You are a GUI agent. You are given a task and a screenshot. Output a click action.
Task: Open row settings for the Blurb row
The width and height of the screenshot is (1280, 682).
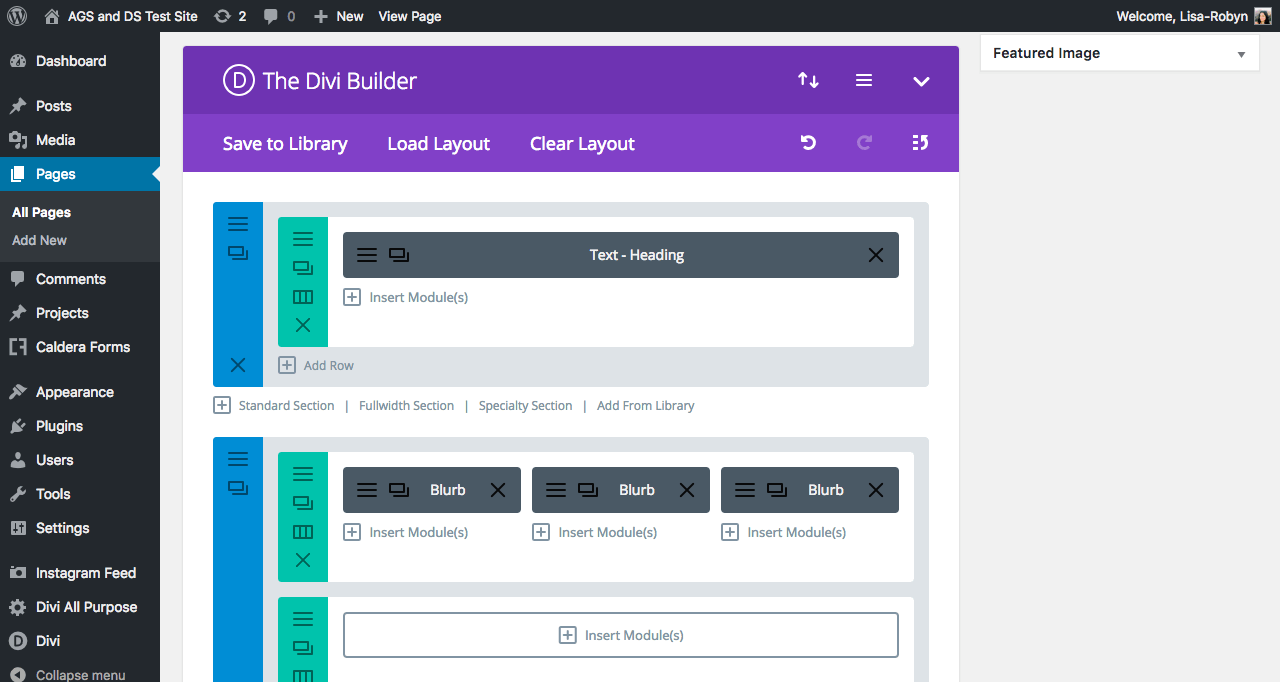[303, 474]
